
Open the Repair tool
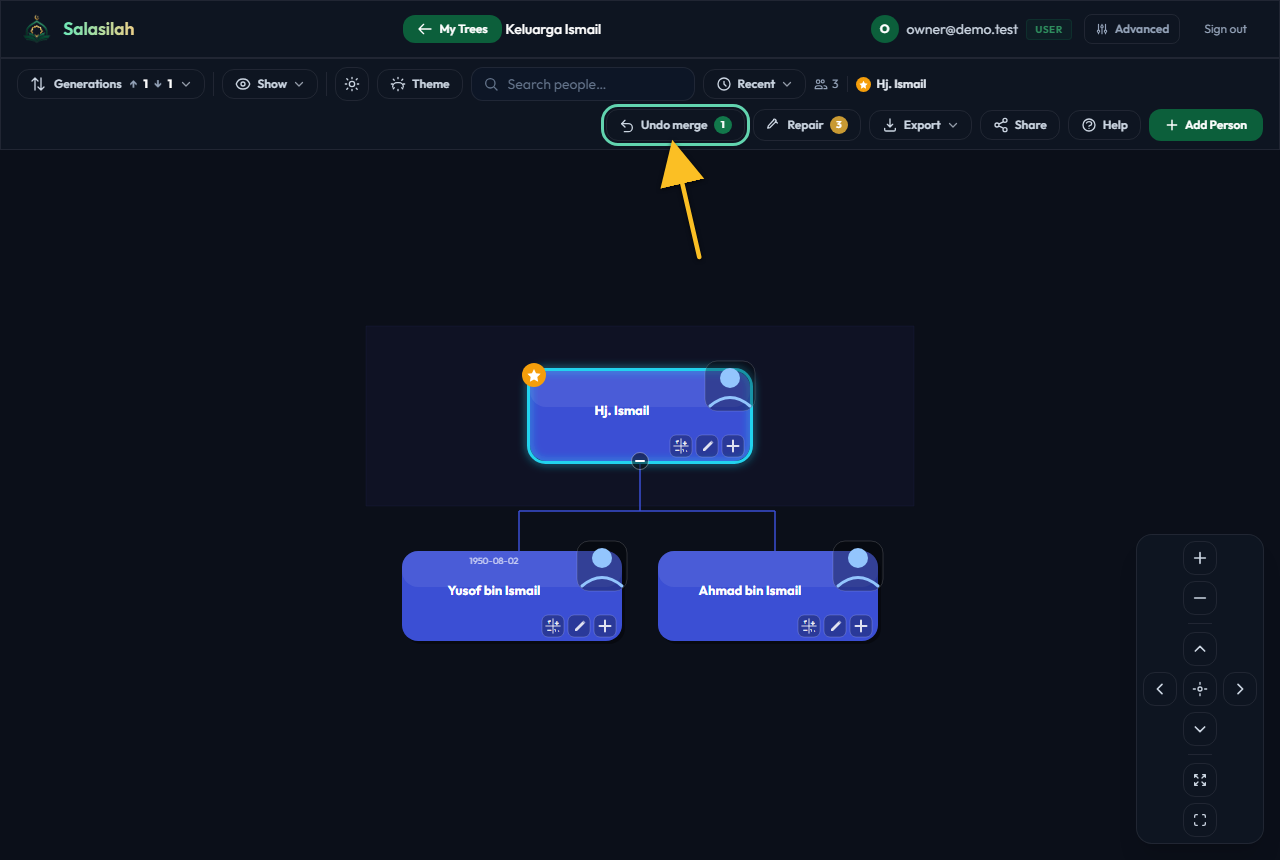(807, 125)
